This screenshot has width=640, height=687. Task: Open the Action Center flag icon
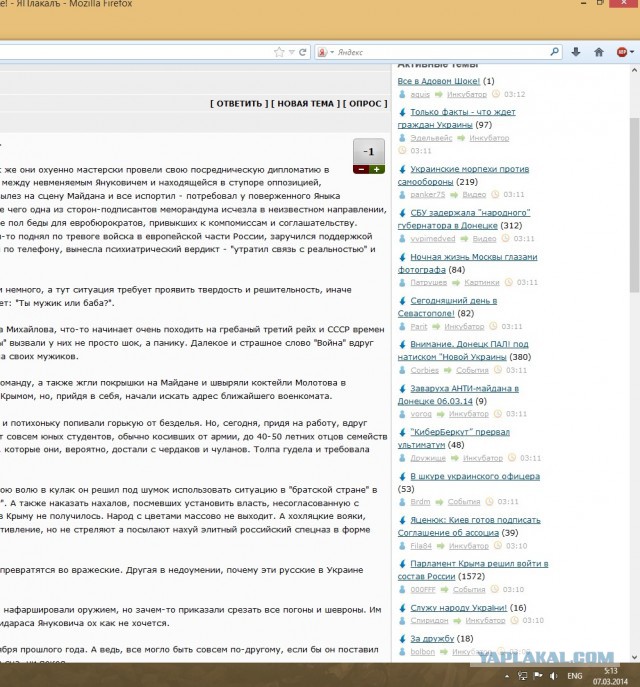point(538,676)
